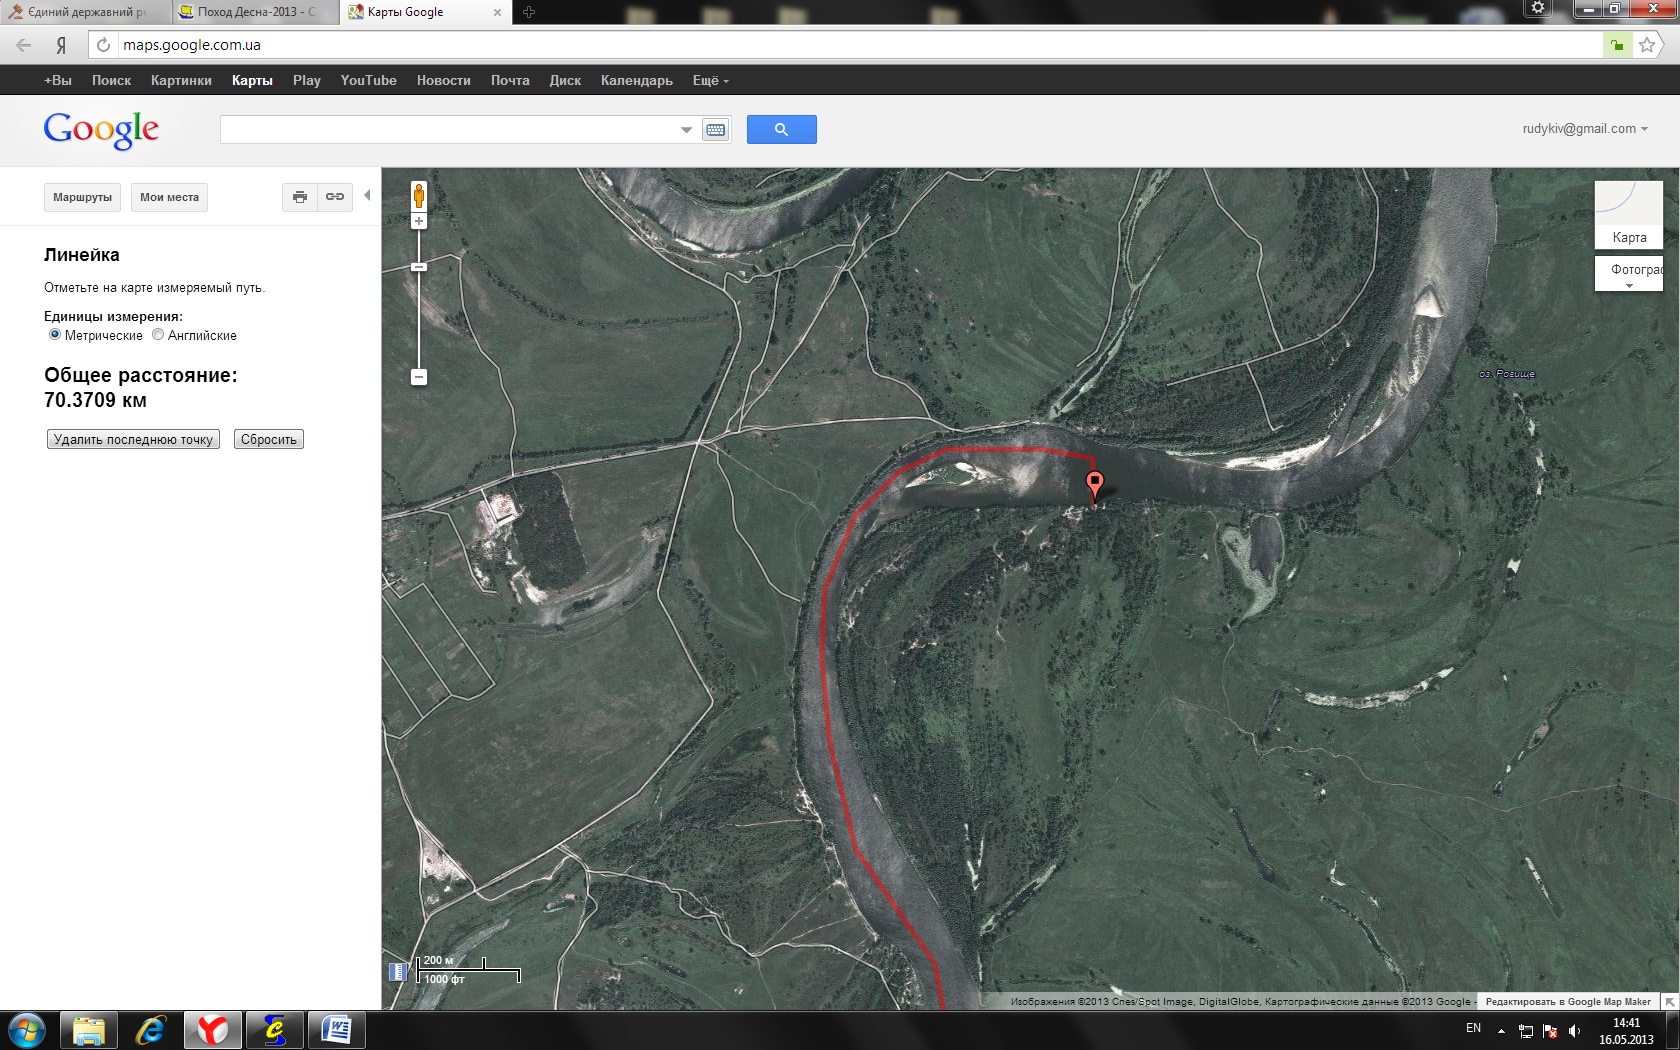Expand the search box suggestions arrow
This screenshot has width=1680, height=1050.
pyautogui.click(x=686, y=129)
